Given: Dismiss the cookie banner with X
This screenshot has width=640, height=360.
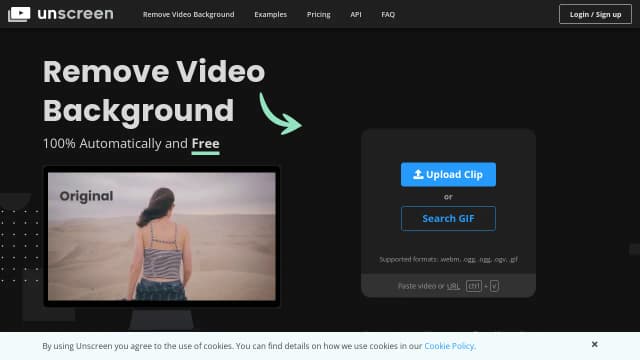Looking at the screenshot, I should click(595, 344).
